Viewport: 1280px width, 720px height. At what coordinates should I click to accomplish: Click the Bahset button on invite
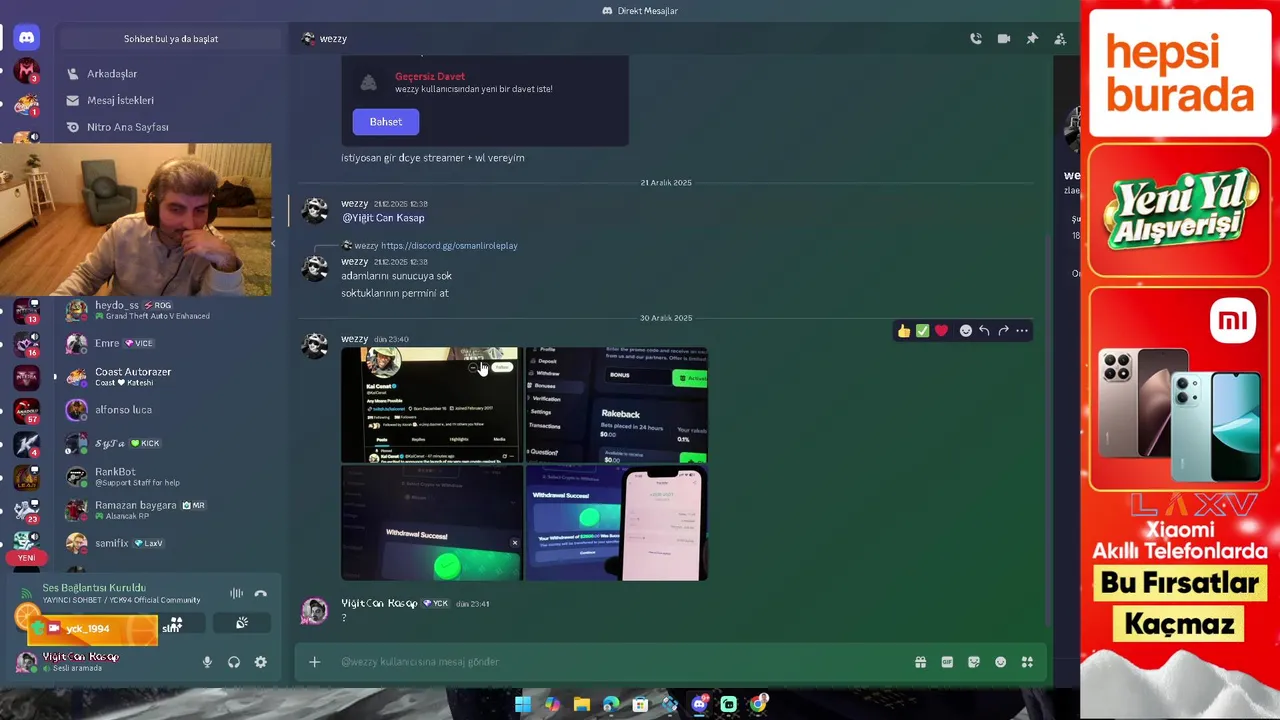coord(386,122)
